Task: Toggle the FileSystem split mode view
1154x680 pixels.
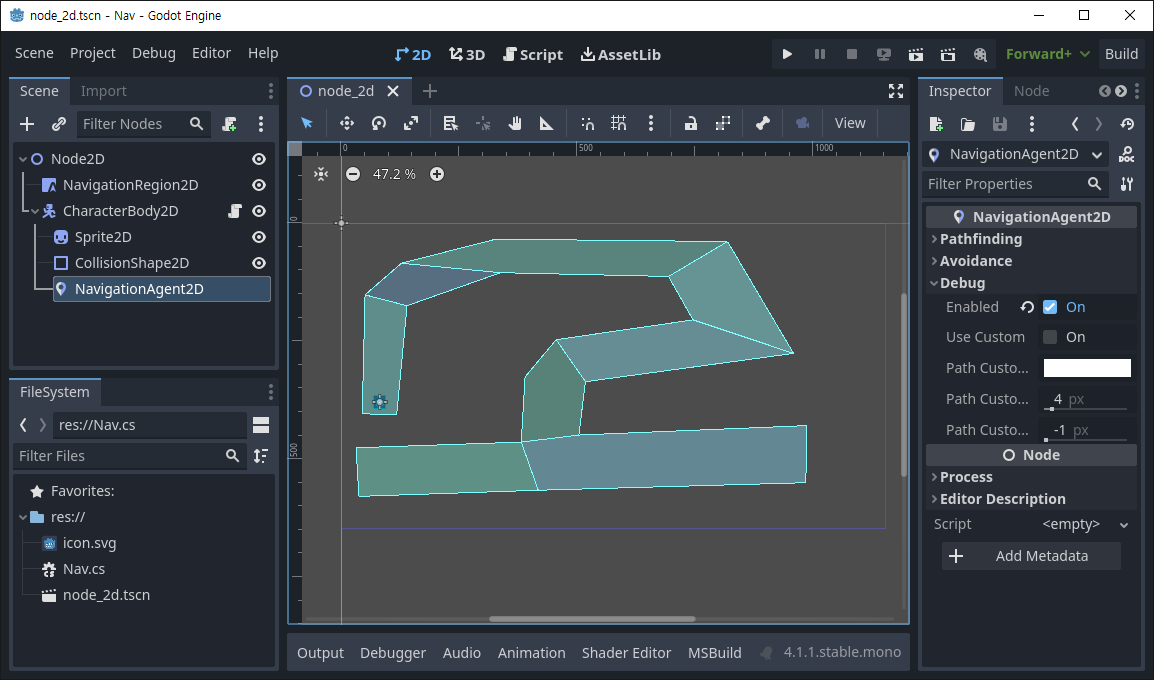Action: (261, 425)
